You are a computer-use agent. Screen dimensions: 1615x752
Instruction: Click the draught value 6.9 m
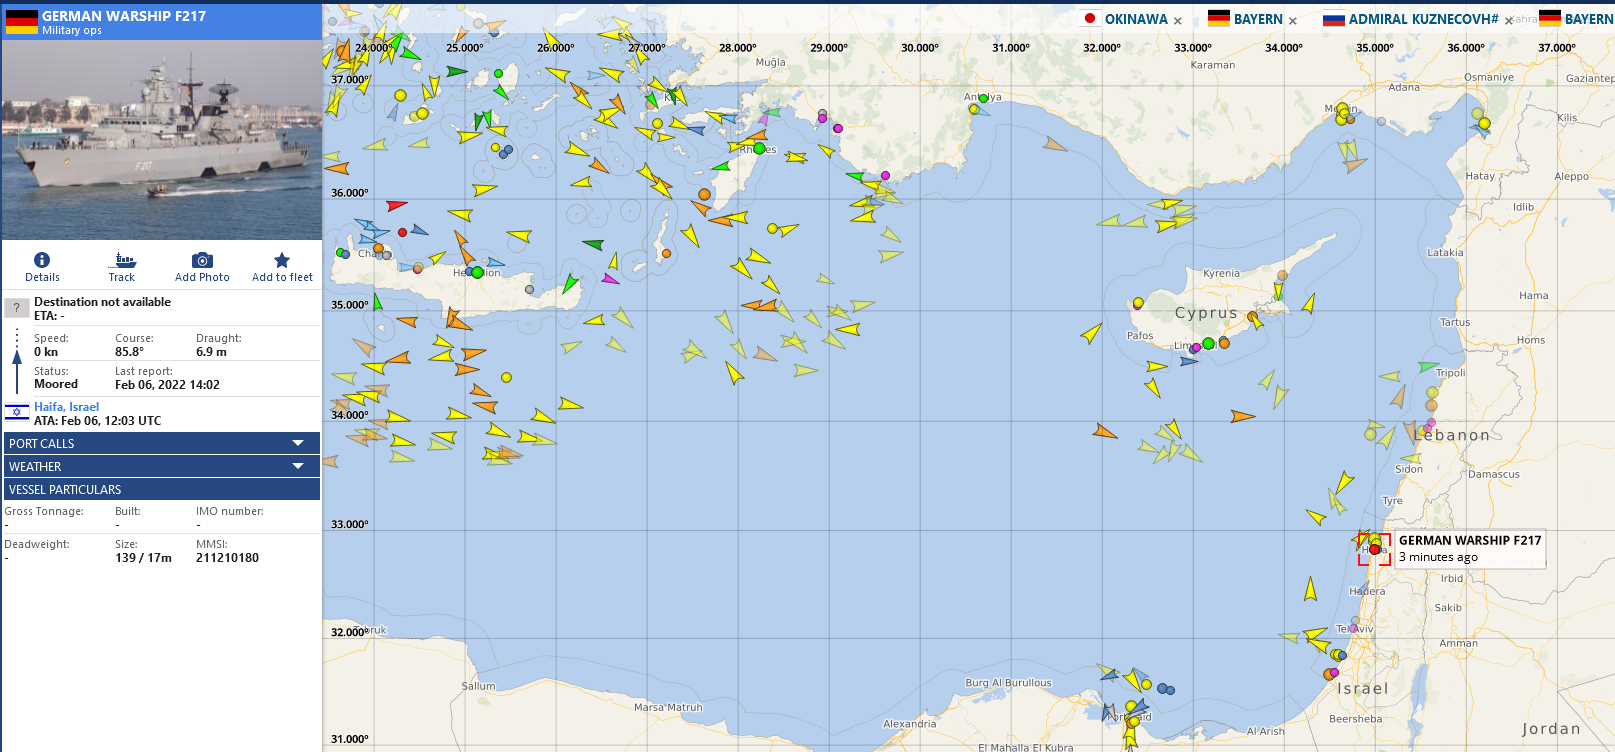tap(211, 352)
